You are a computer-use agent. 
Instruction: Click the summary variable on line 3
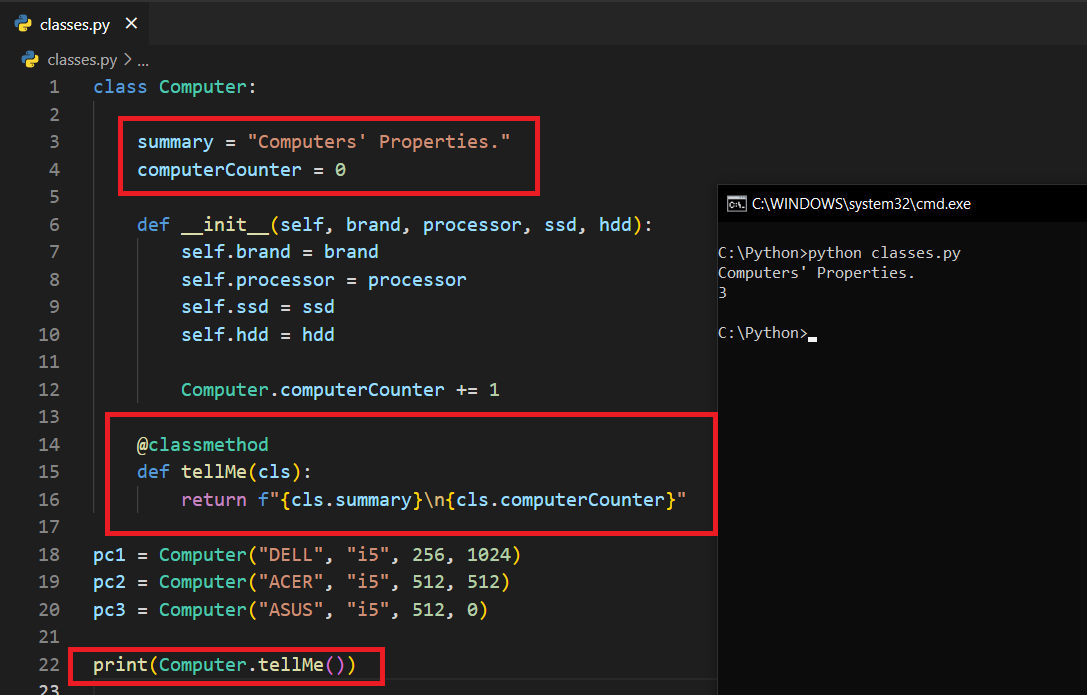coord(175,142)
